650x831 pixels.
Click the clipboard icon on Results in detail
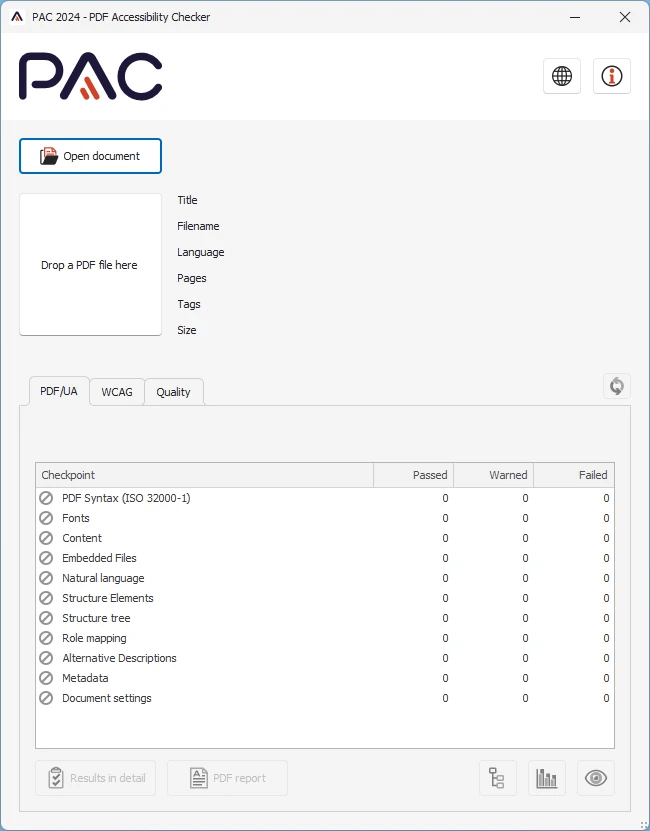coord(56,778)
